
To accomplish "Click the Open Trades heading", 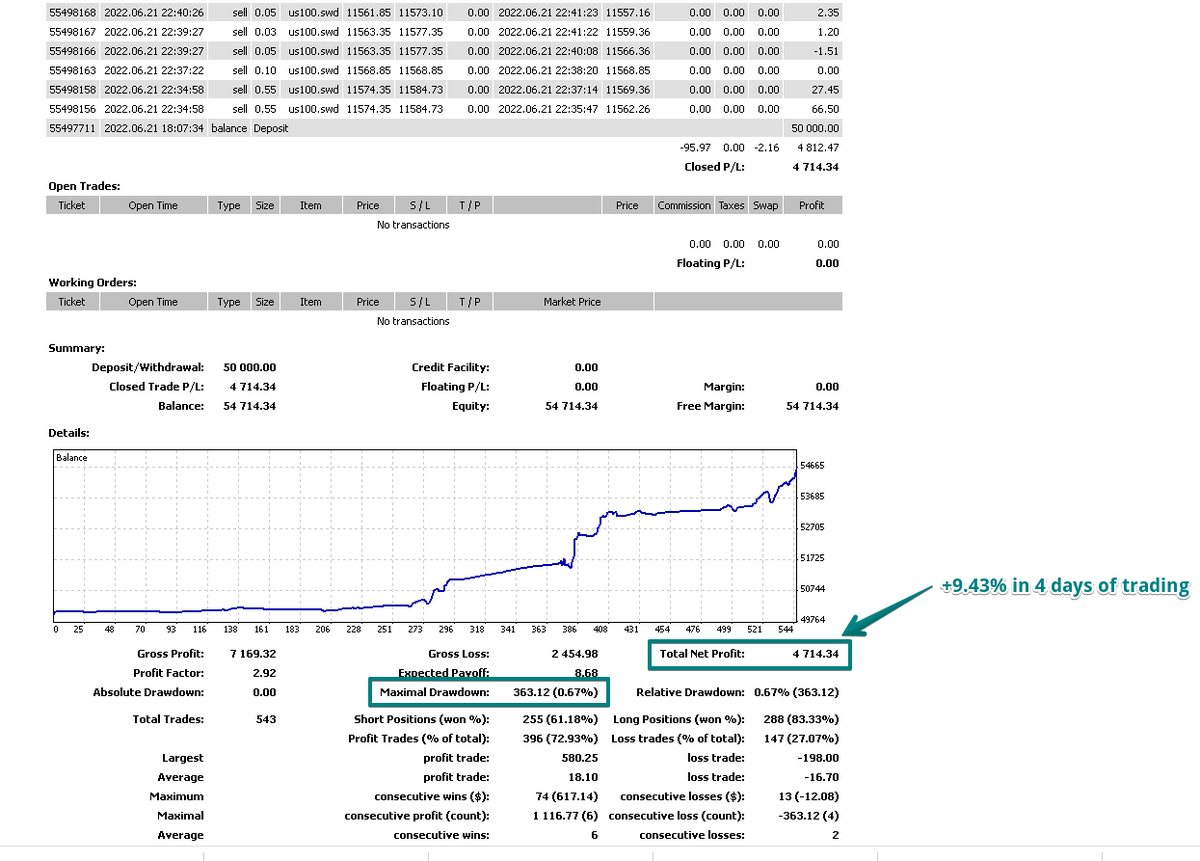I will coord(84,186).
